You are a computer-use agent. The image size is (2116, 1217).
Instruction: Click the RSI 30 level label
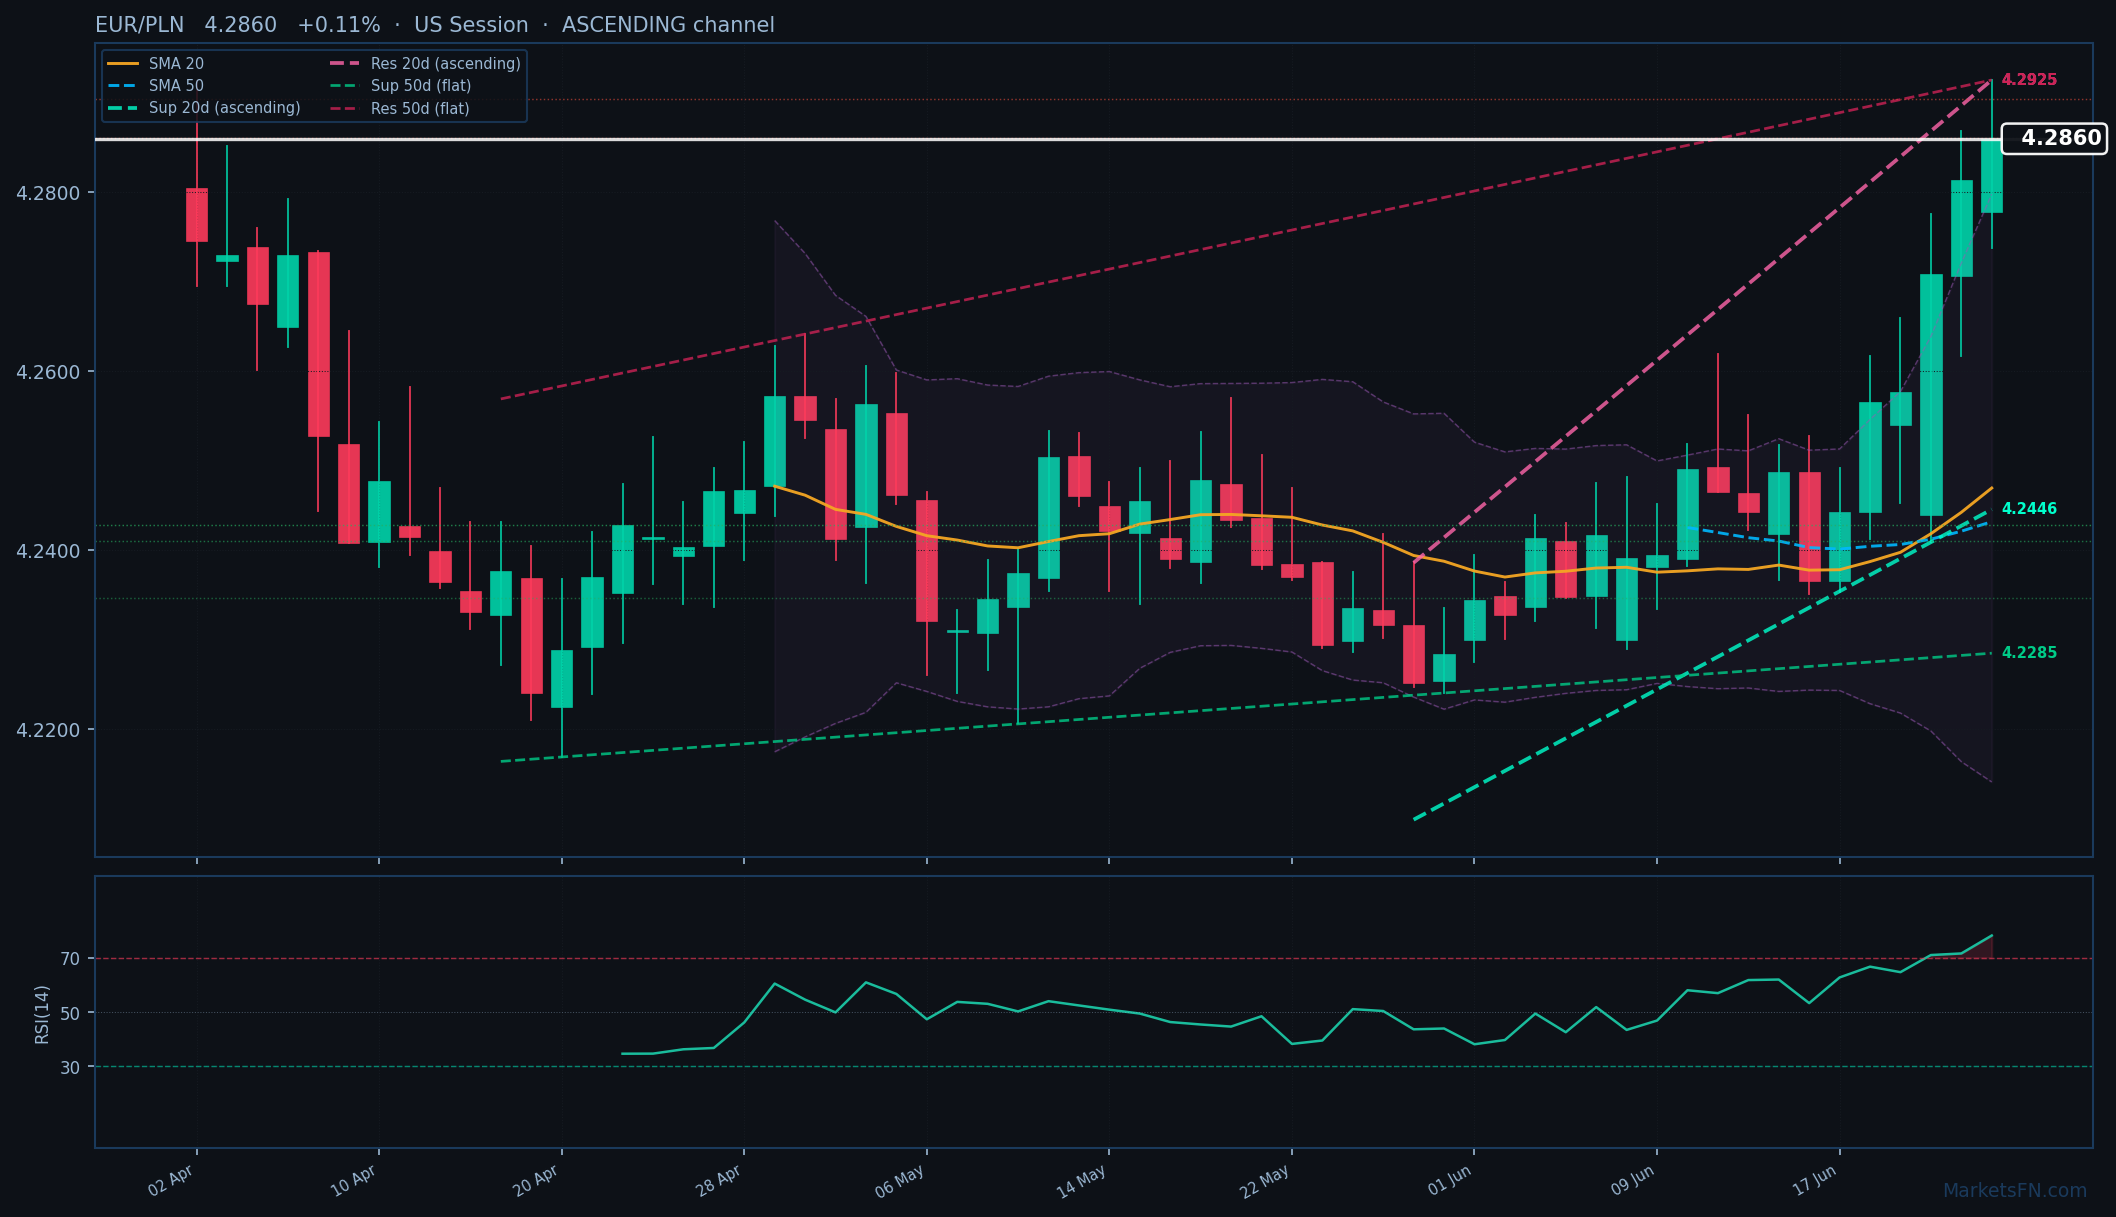pos(70,1067)
